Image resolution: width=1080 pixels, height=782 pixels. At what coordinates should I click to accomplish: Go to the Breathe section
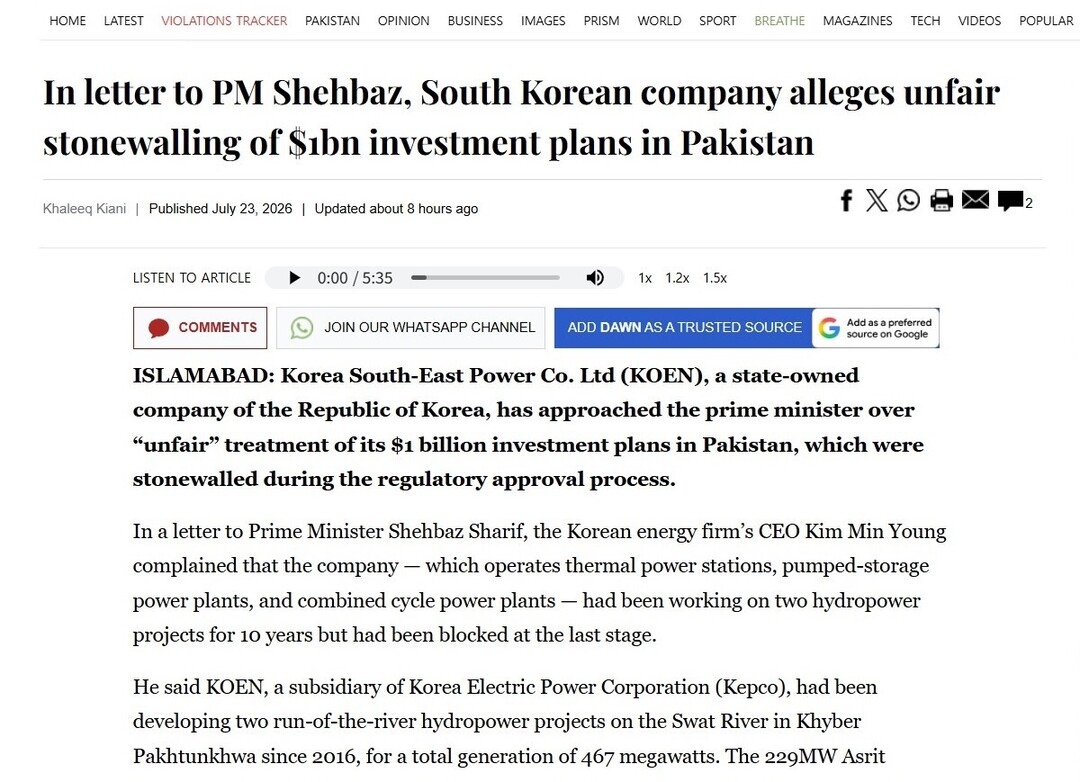point(780,21)
